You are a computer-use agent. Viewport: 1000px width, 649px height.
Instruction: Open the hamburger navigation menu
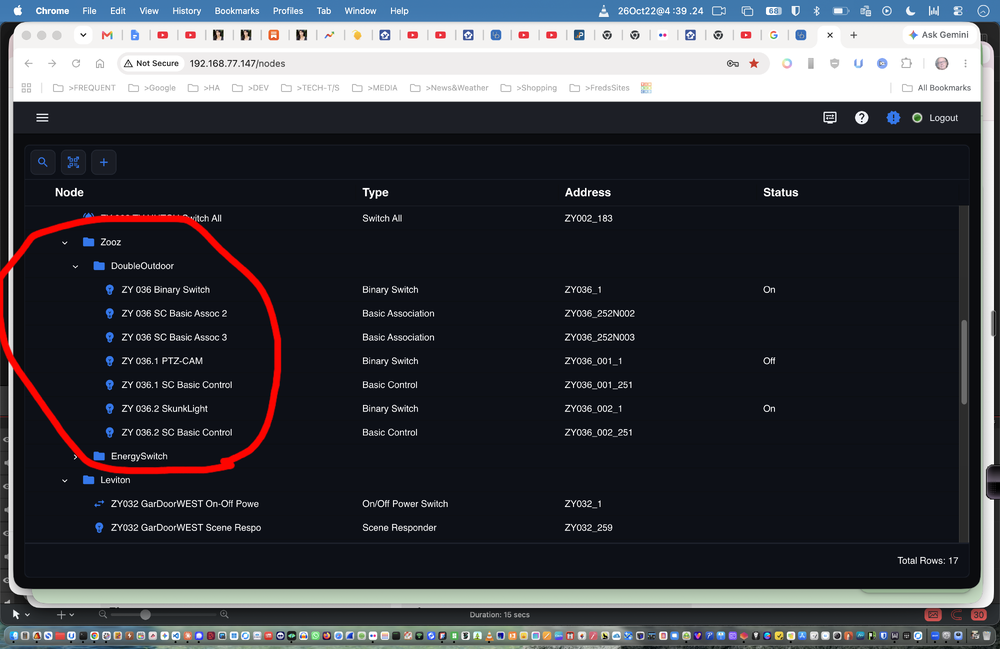(42, 118)
